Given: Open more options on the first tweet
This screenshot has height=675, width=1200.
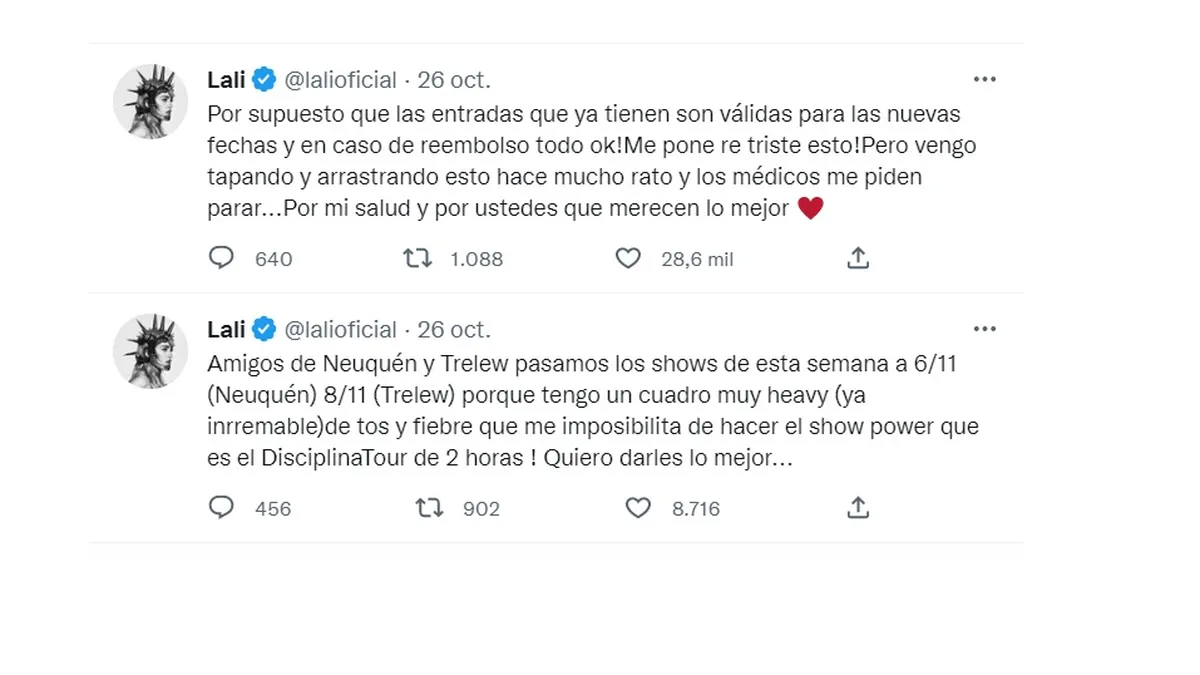Looking at the screenshot, I should click(985, 79).
